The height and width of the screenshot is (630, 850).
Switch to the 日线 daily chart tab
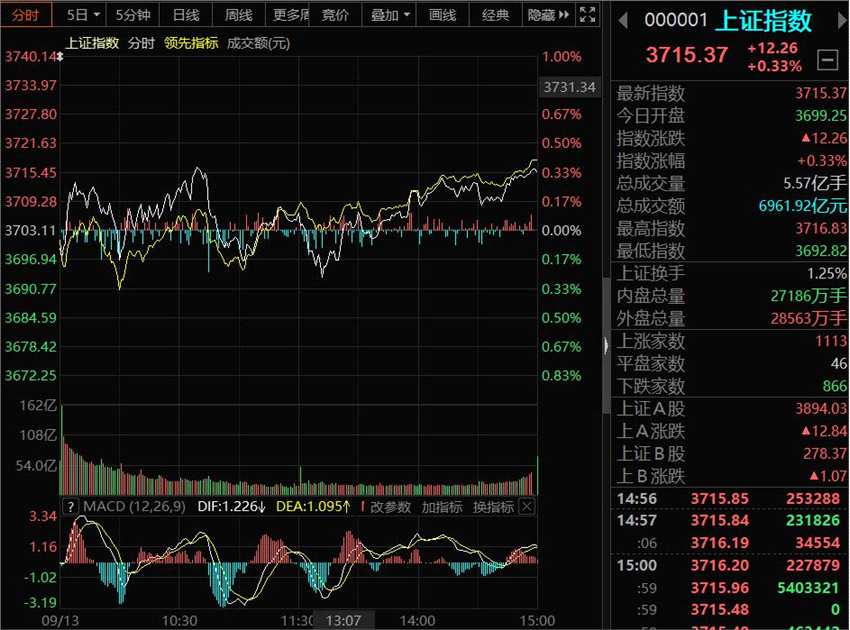(185, 15)
